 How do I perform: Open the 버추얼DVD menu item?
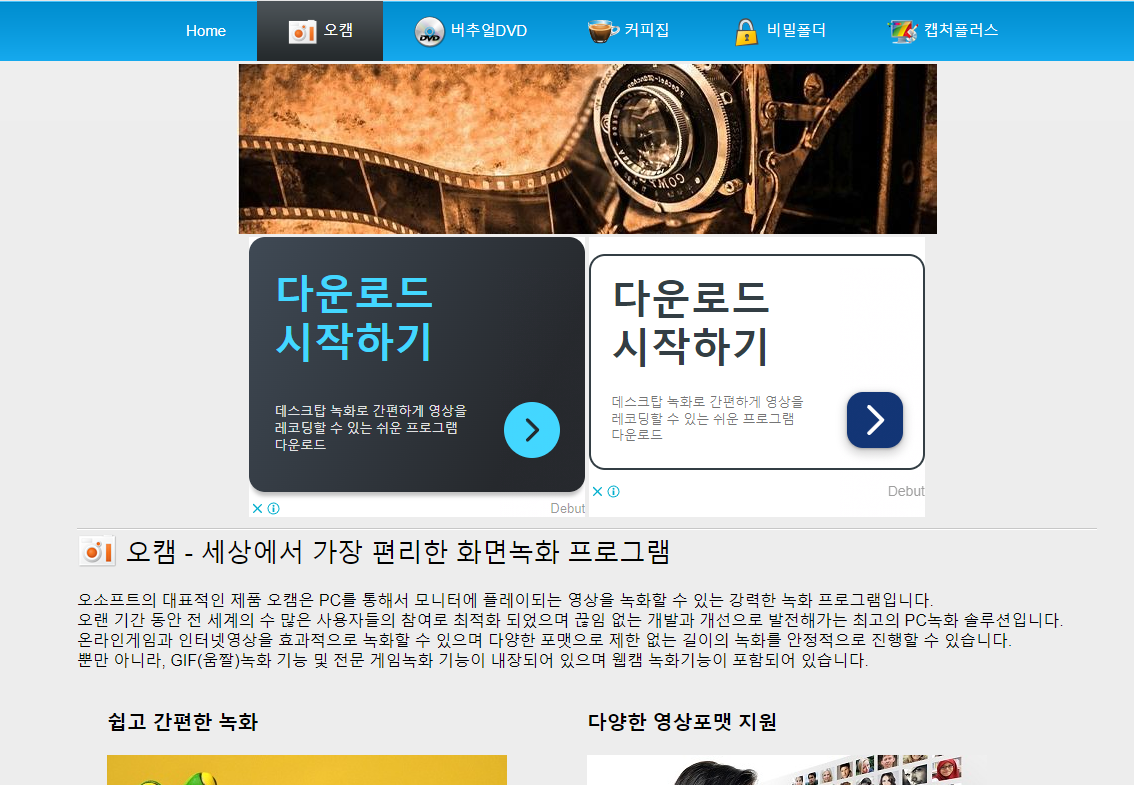(471, 31)
